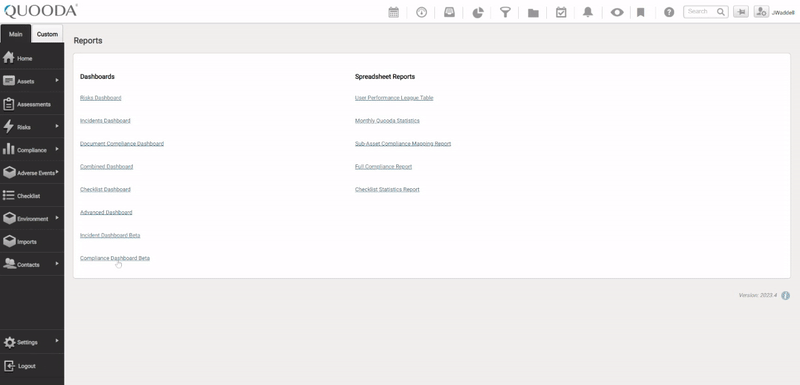Click the Compliance bar chart icon
The width and height of the screenshot is (800, 385).
[9, 149]
